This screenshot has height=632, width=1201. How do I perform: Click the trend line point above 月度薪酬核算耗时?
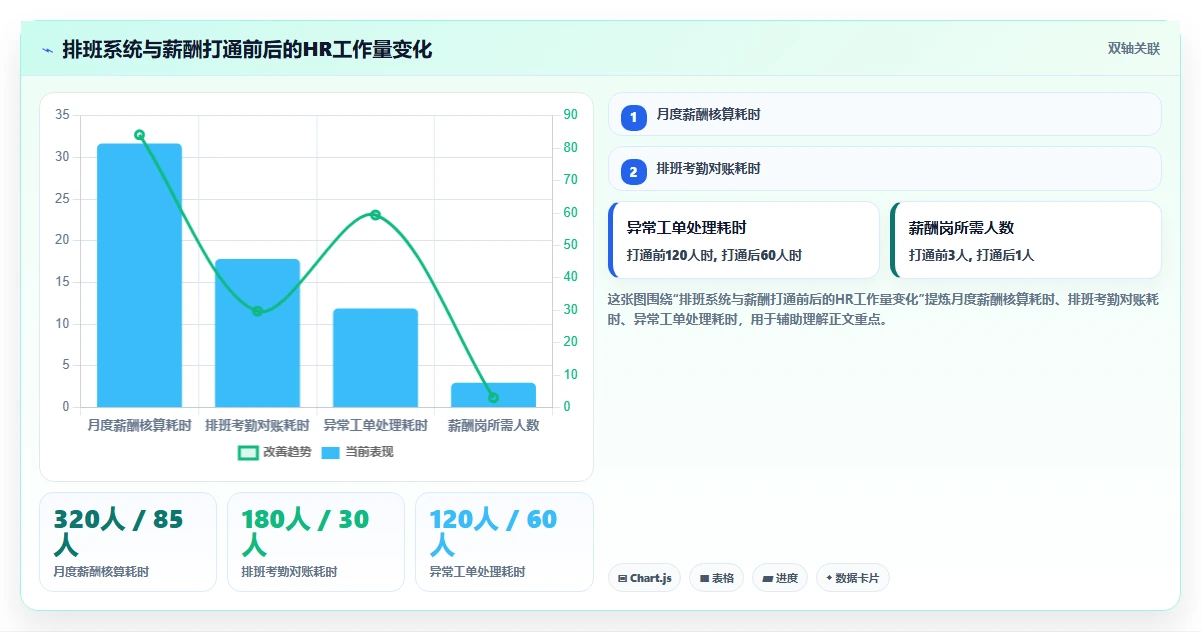(x=139, y=135)
